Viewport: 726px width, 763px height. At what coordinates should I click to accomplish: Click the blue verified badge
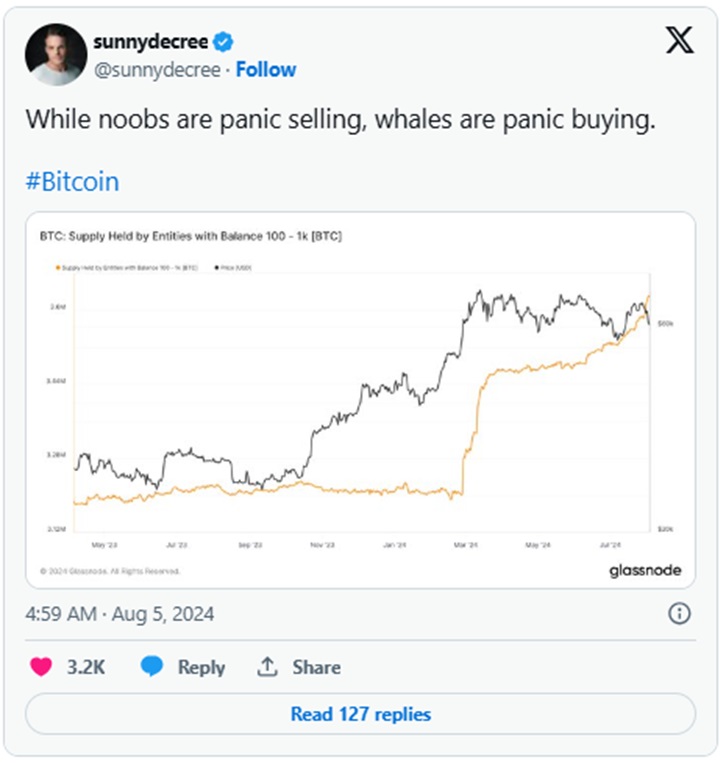click(x=223, y=42)
